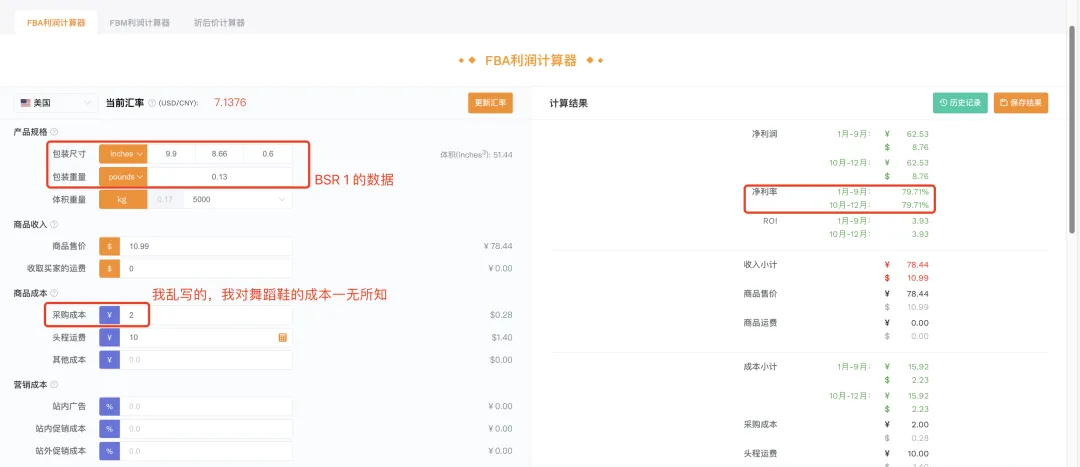Open the 5000 volumetric divisor dropdown
The width and height of the screenshot is (1080, 467).
click(238, 200)
